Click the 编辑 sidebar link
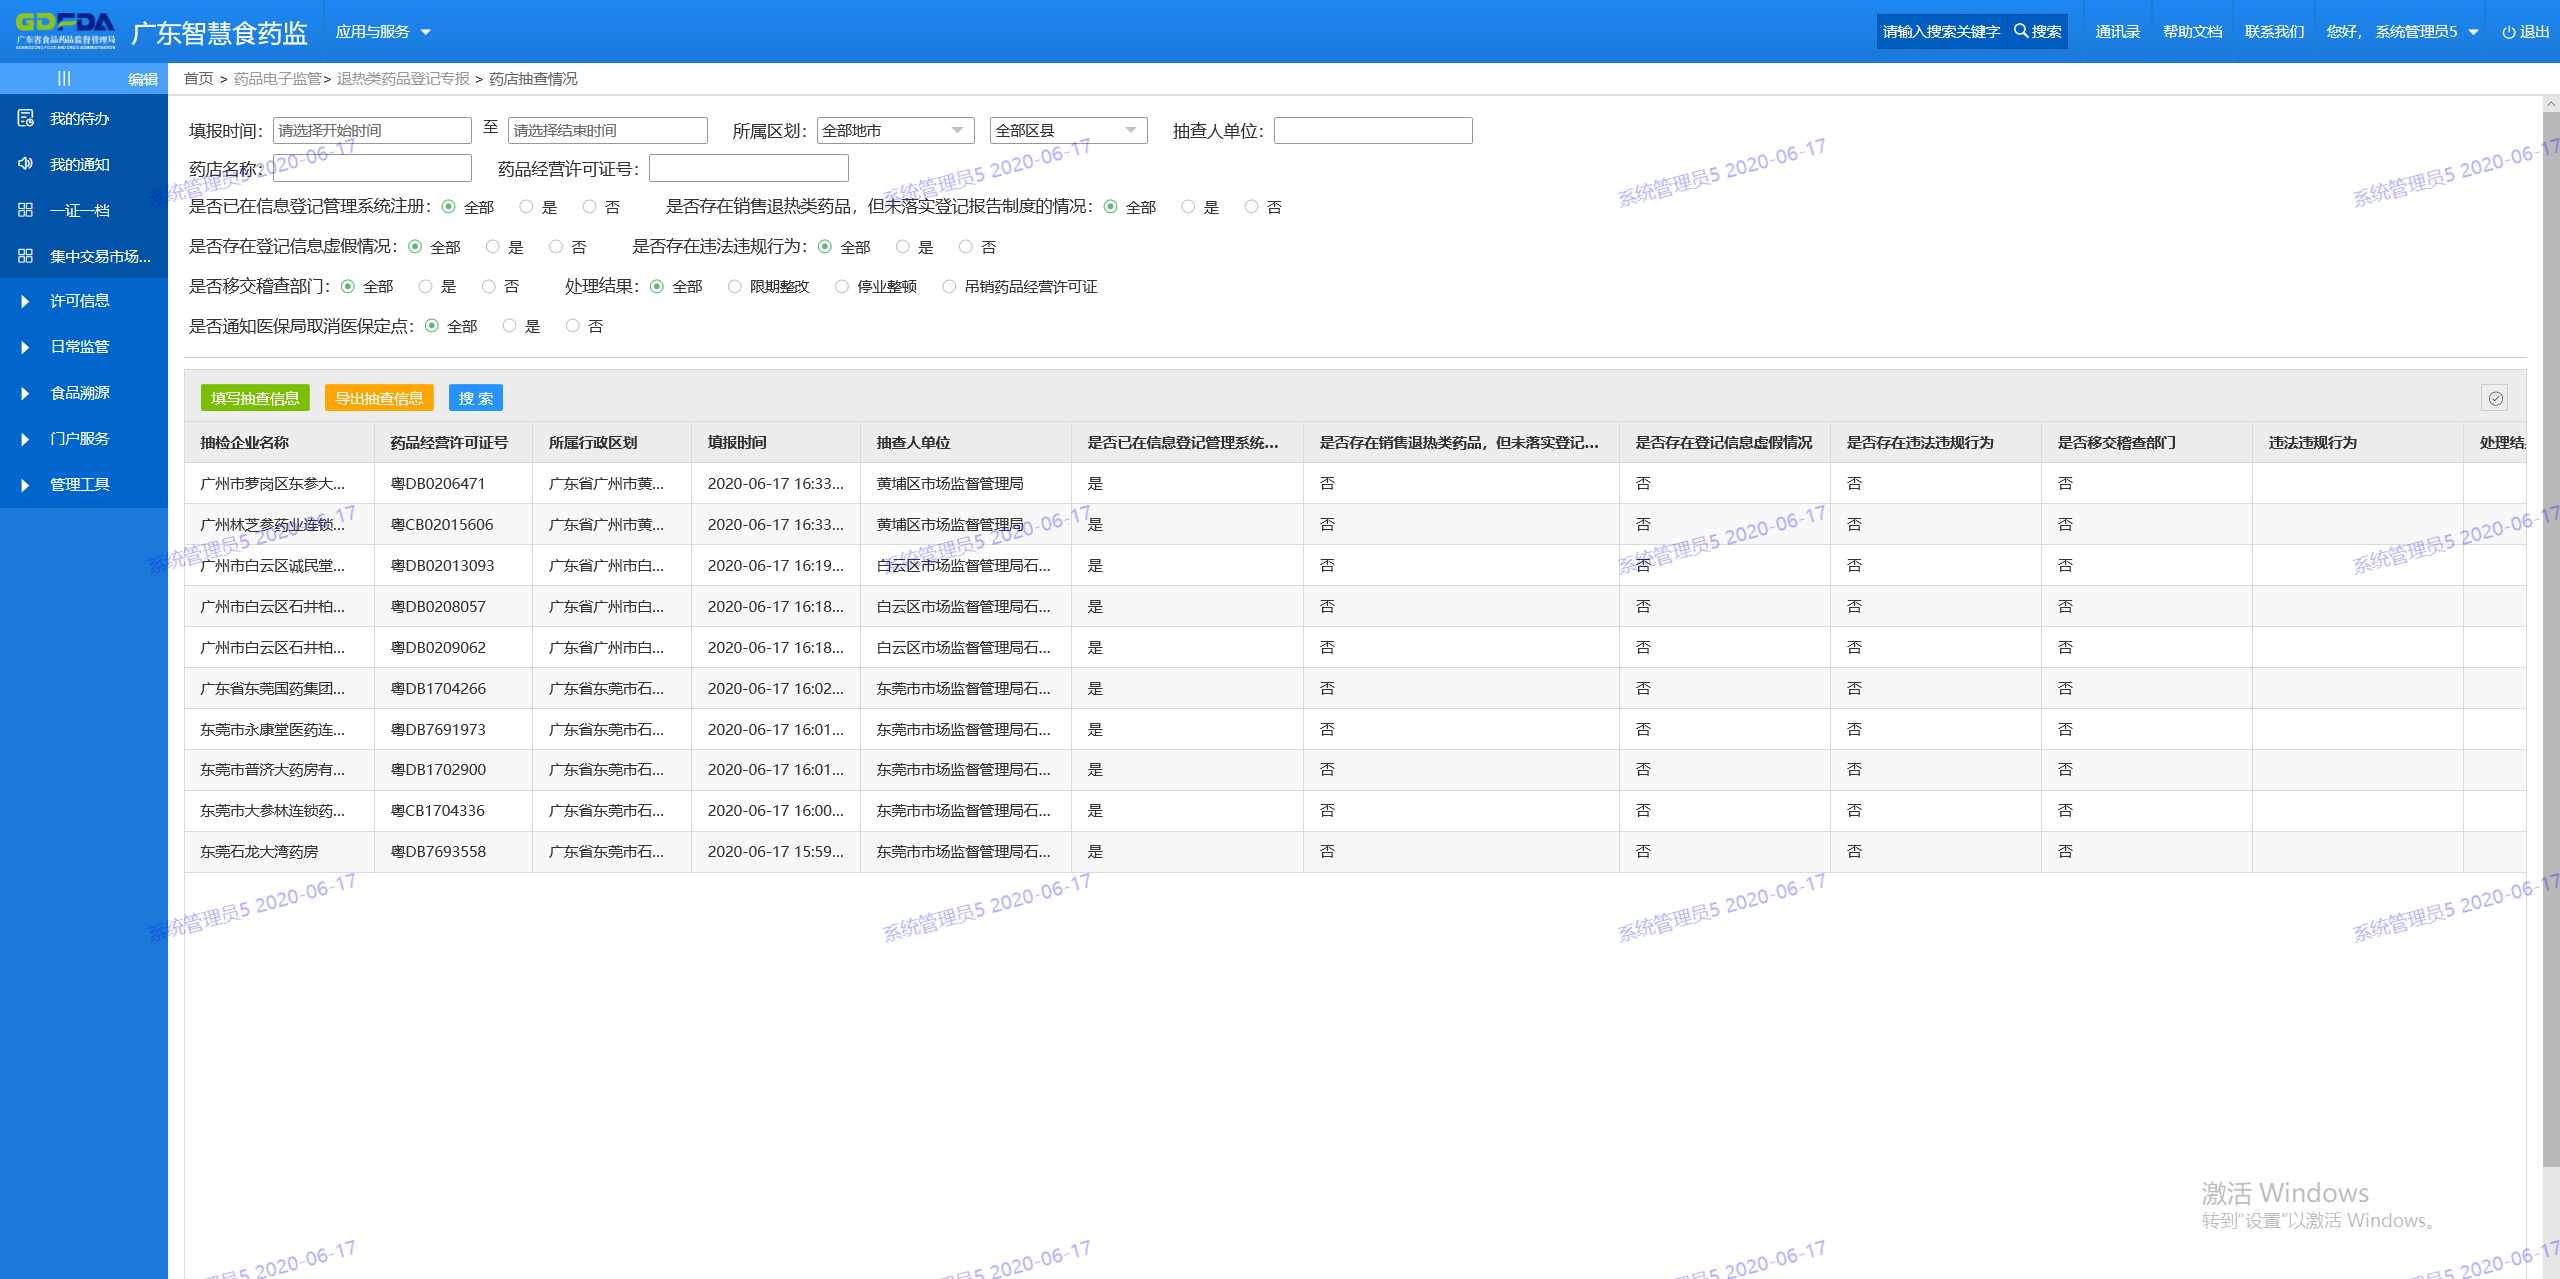 click(143, 79)
